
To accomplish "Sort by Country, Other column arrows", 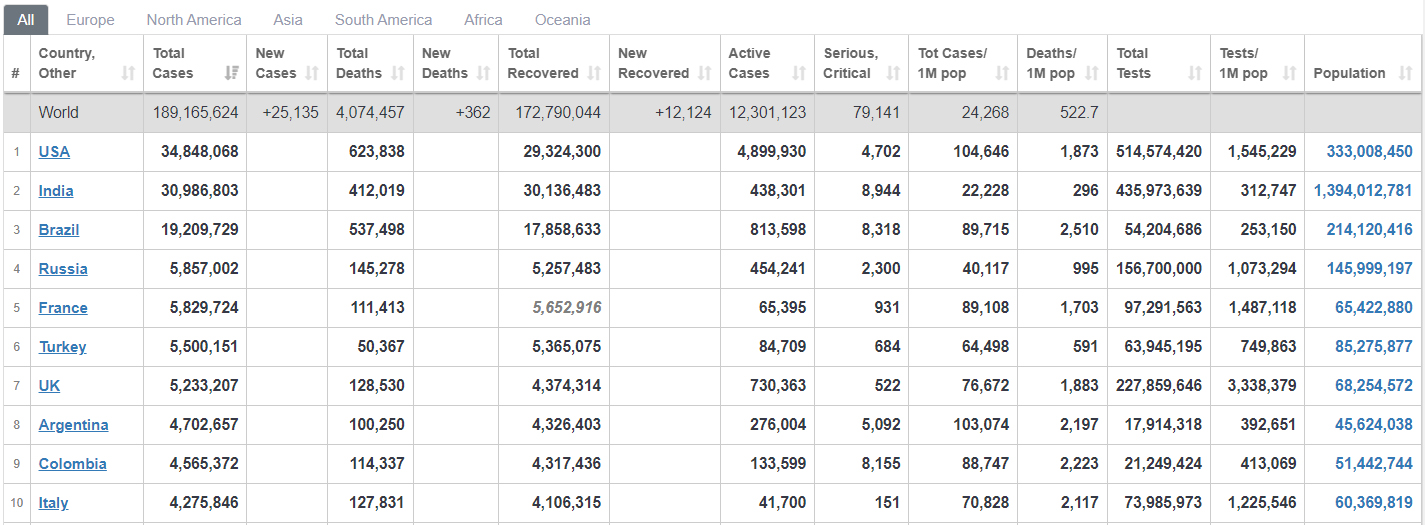I will pos(128,73).
